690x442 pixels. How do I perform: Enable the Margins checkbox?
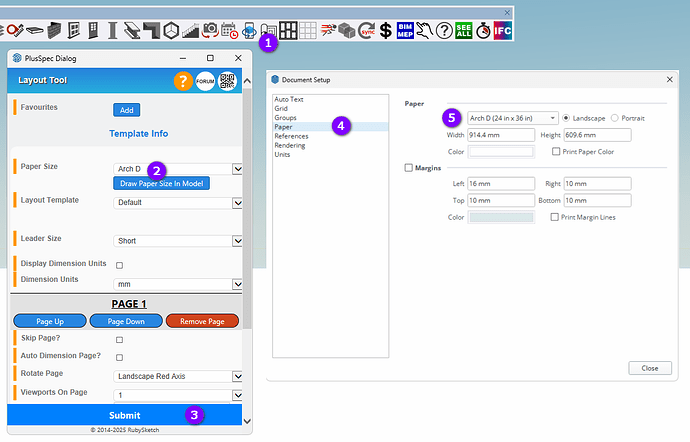[409, 168]
